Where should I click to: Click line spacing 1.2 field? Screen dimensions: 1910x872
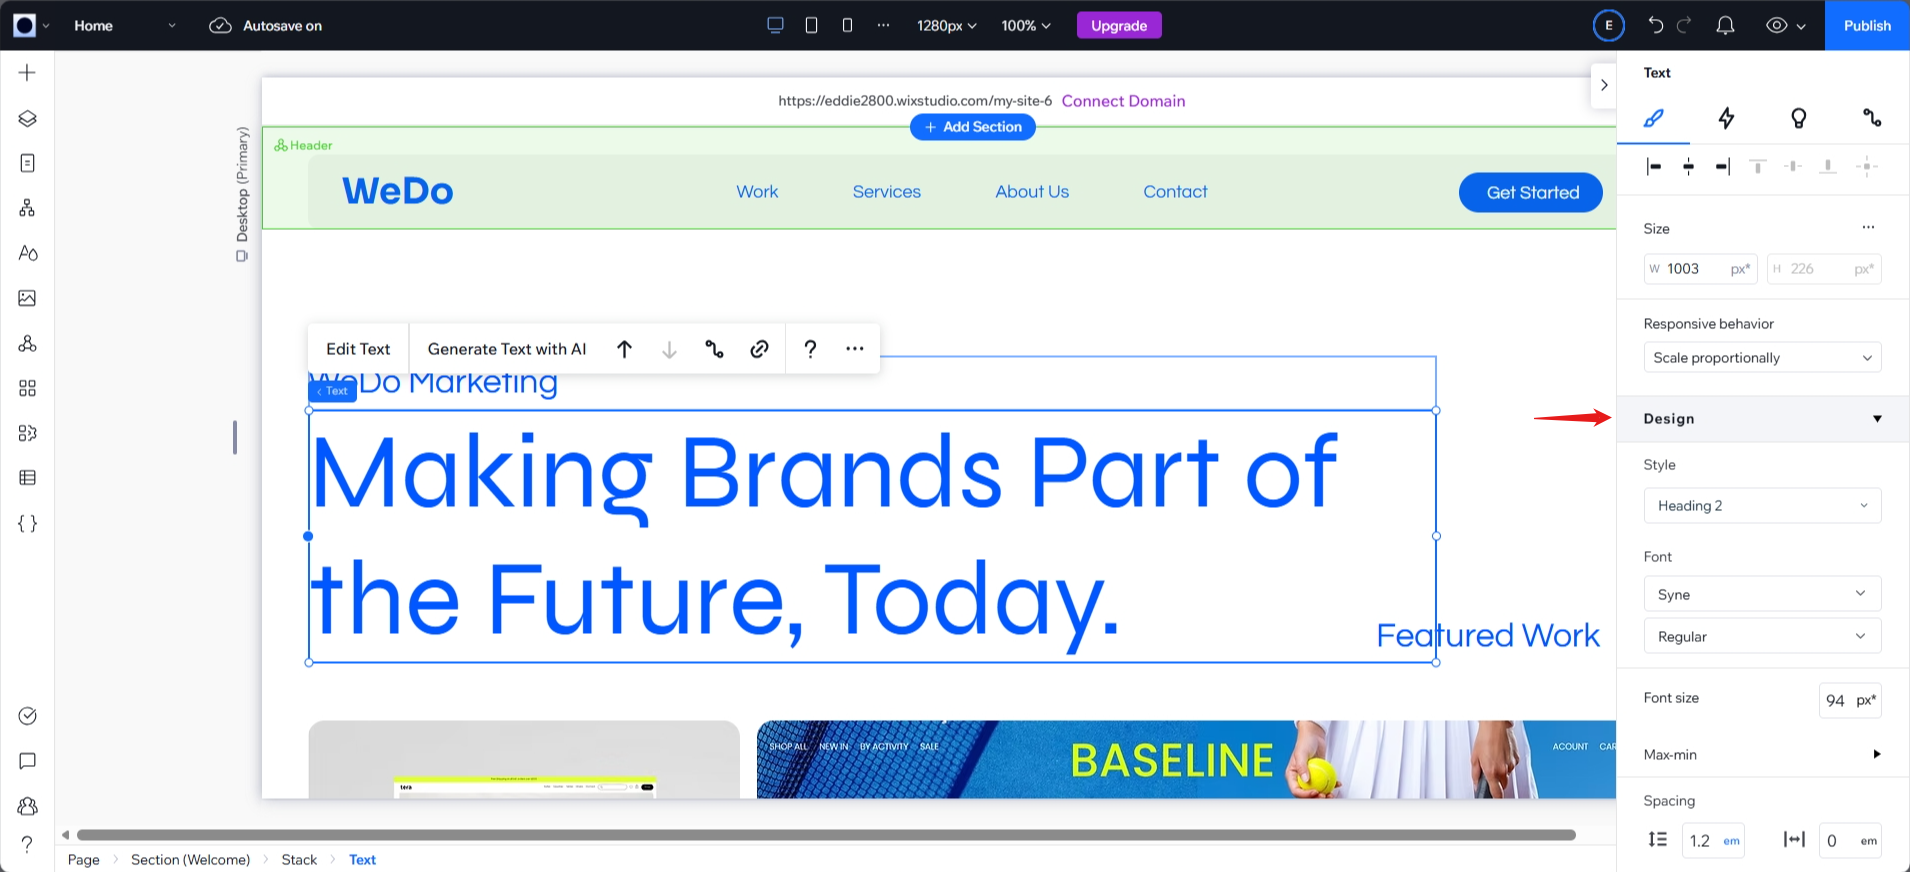[x=1714, y=841]
